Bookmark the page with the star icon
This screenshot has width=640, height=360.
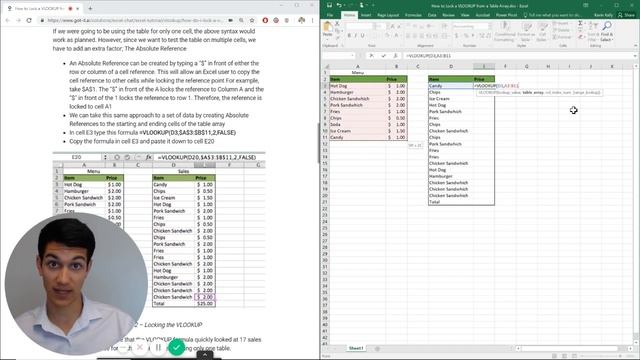click(x=252, y=20)
